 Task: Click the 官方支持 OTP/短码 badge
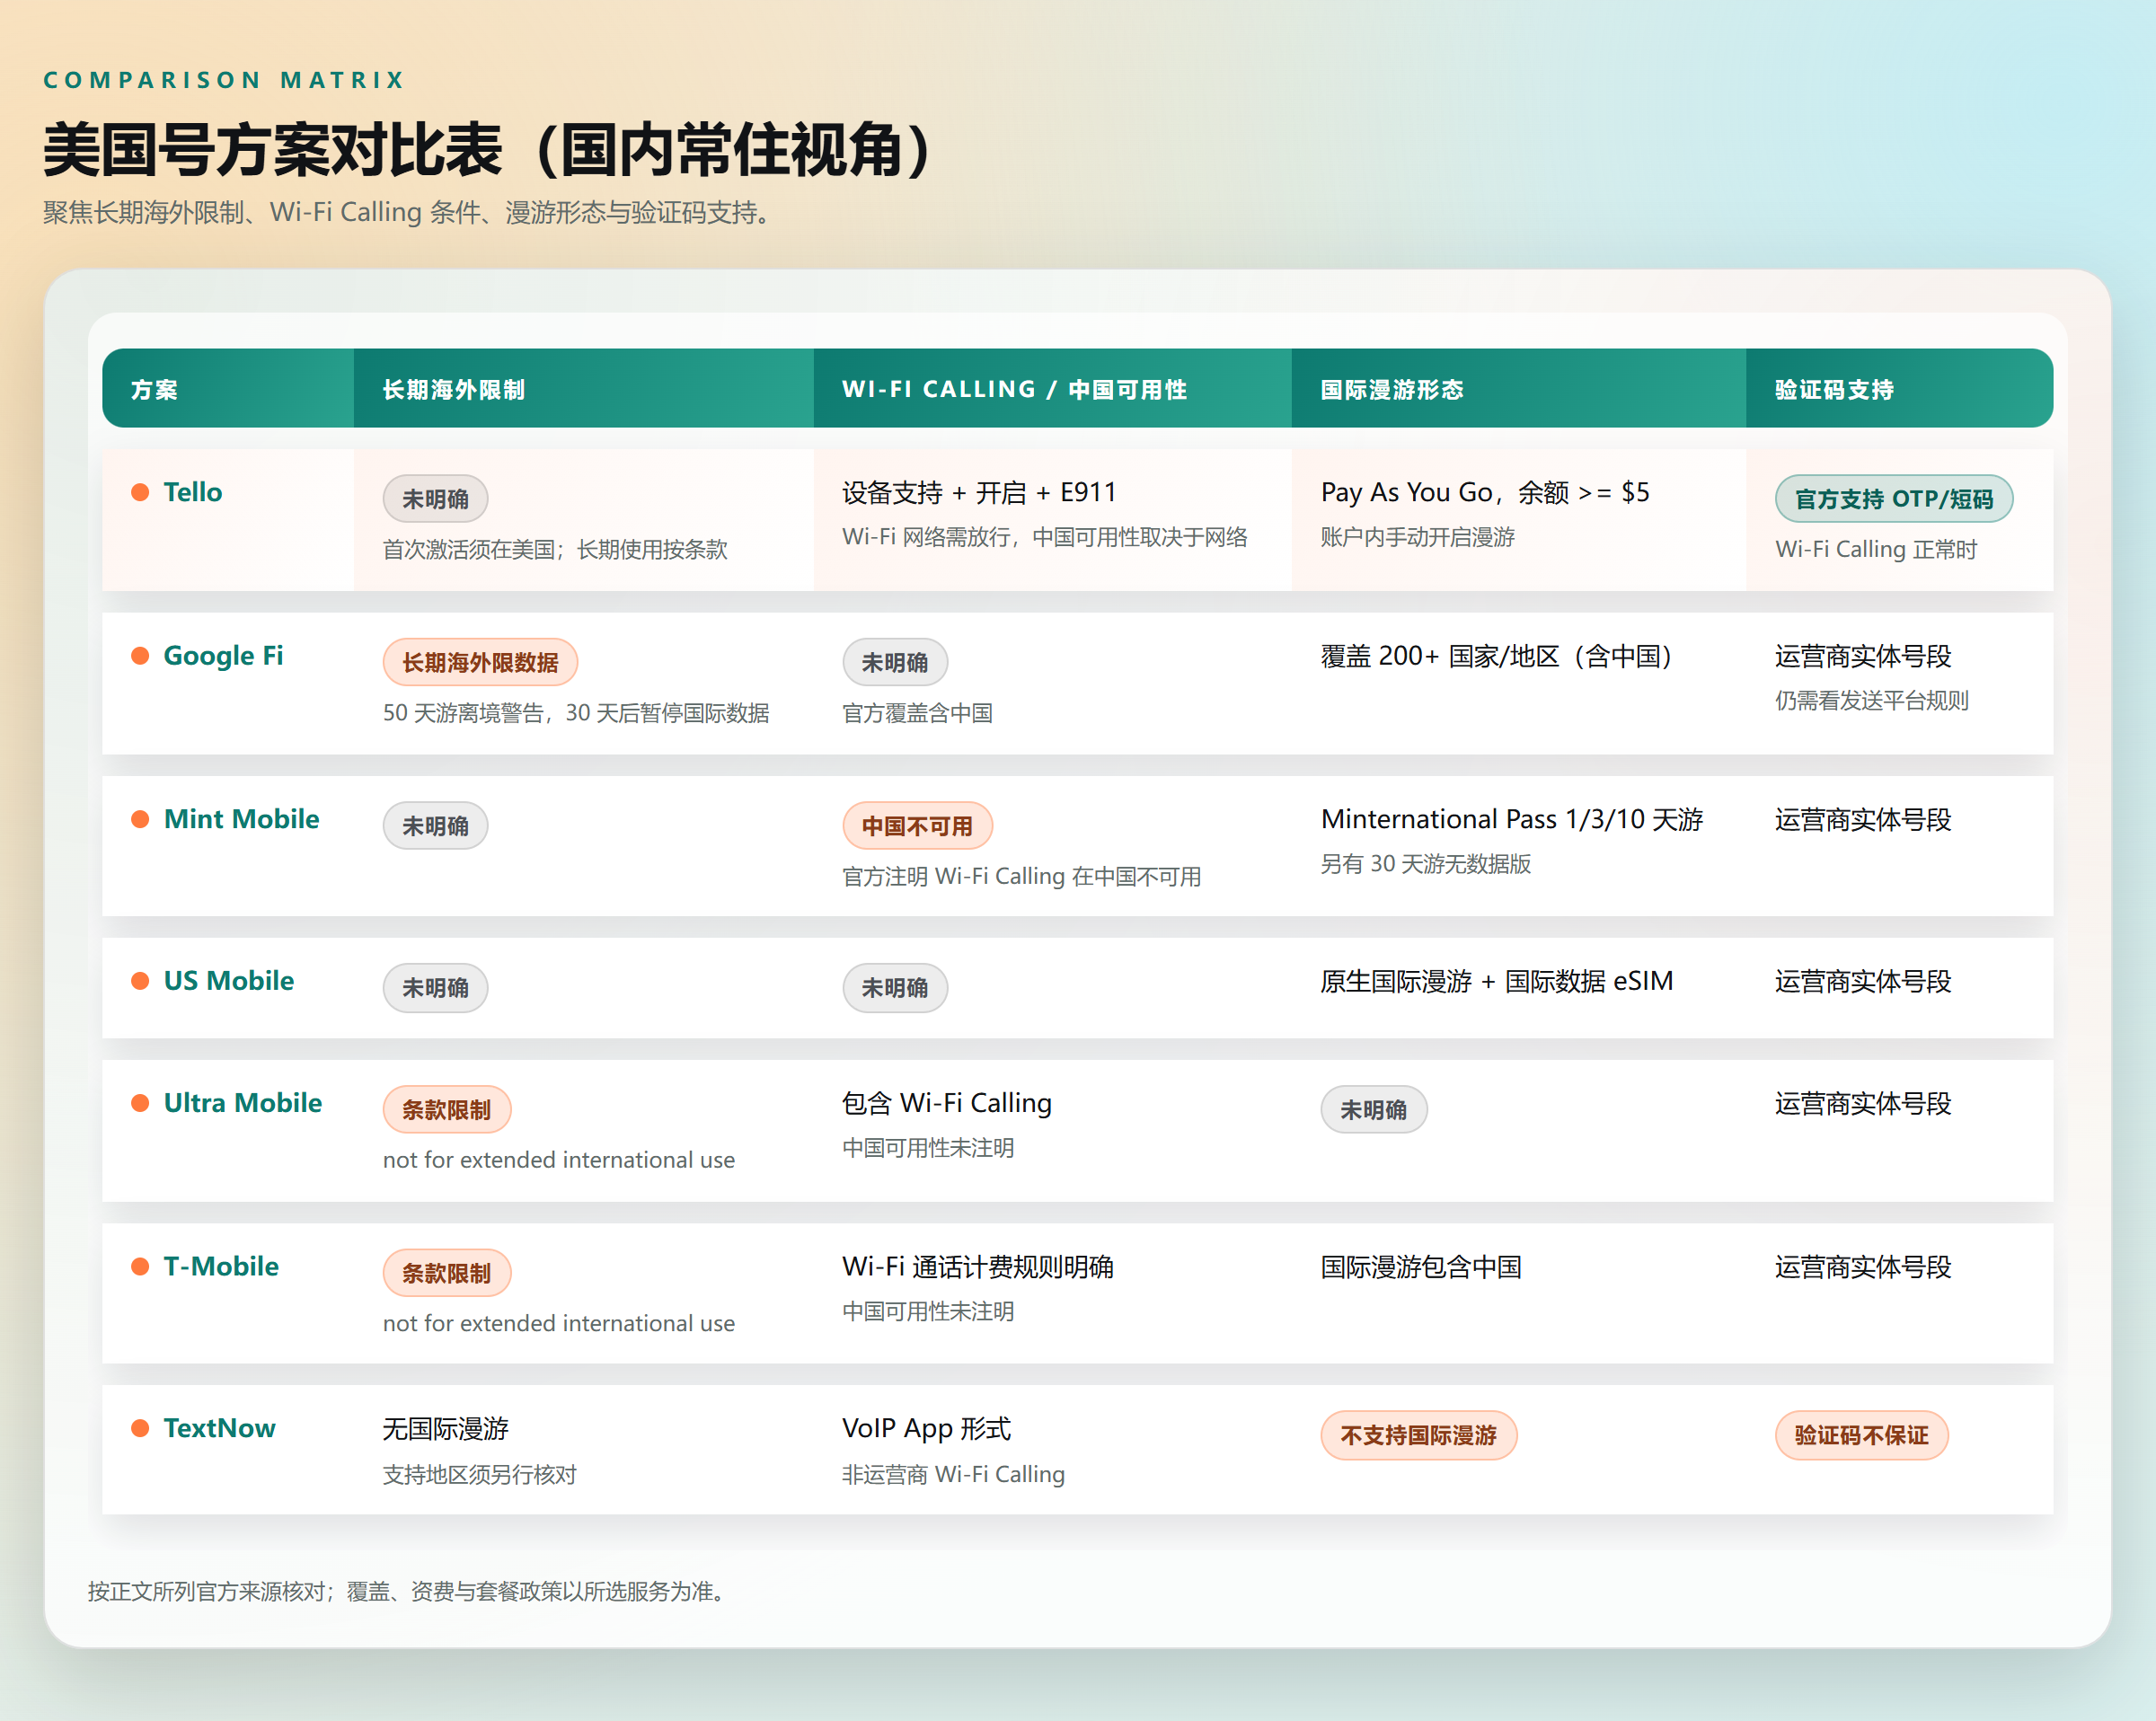click(1893, 499)
